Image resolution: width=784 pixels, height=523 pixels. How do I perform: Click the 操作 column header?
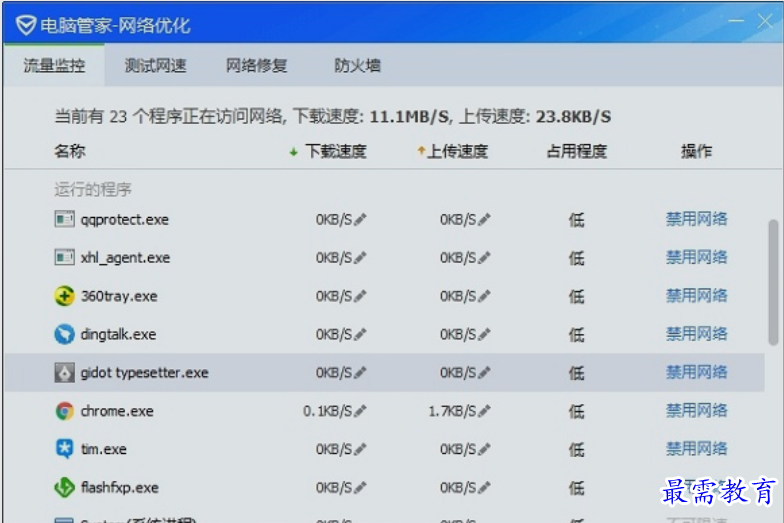coord(696,151)
